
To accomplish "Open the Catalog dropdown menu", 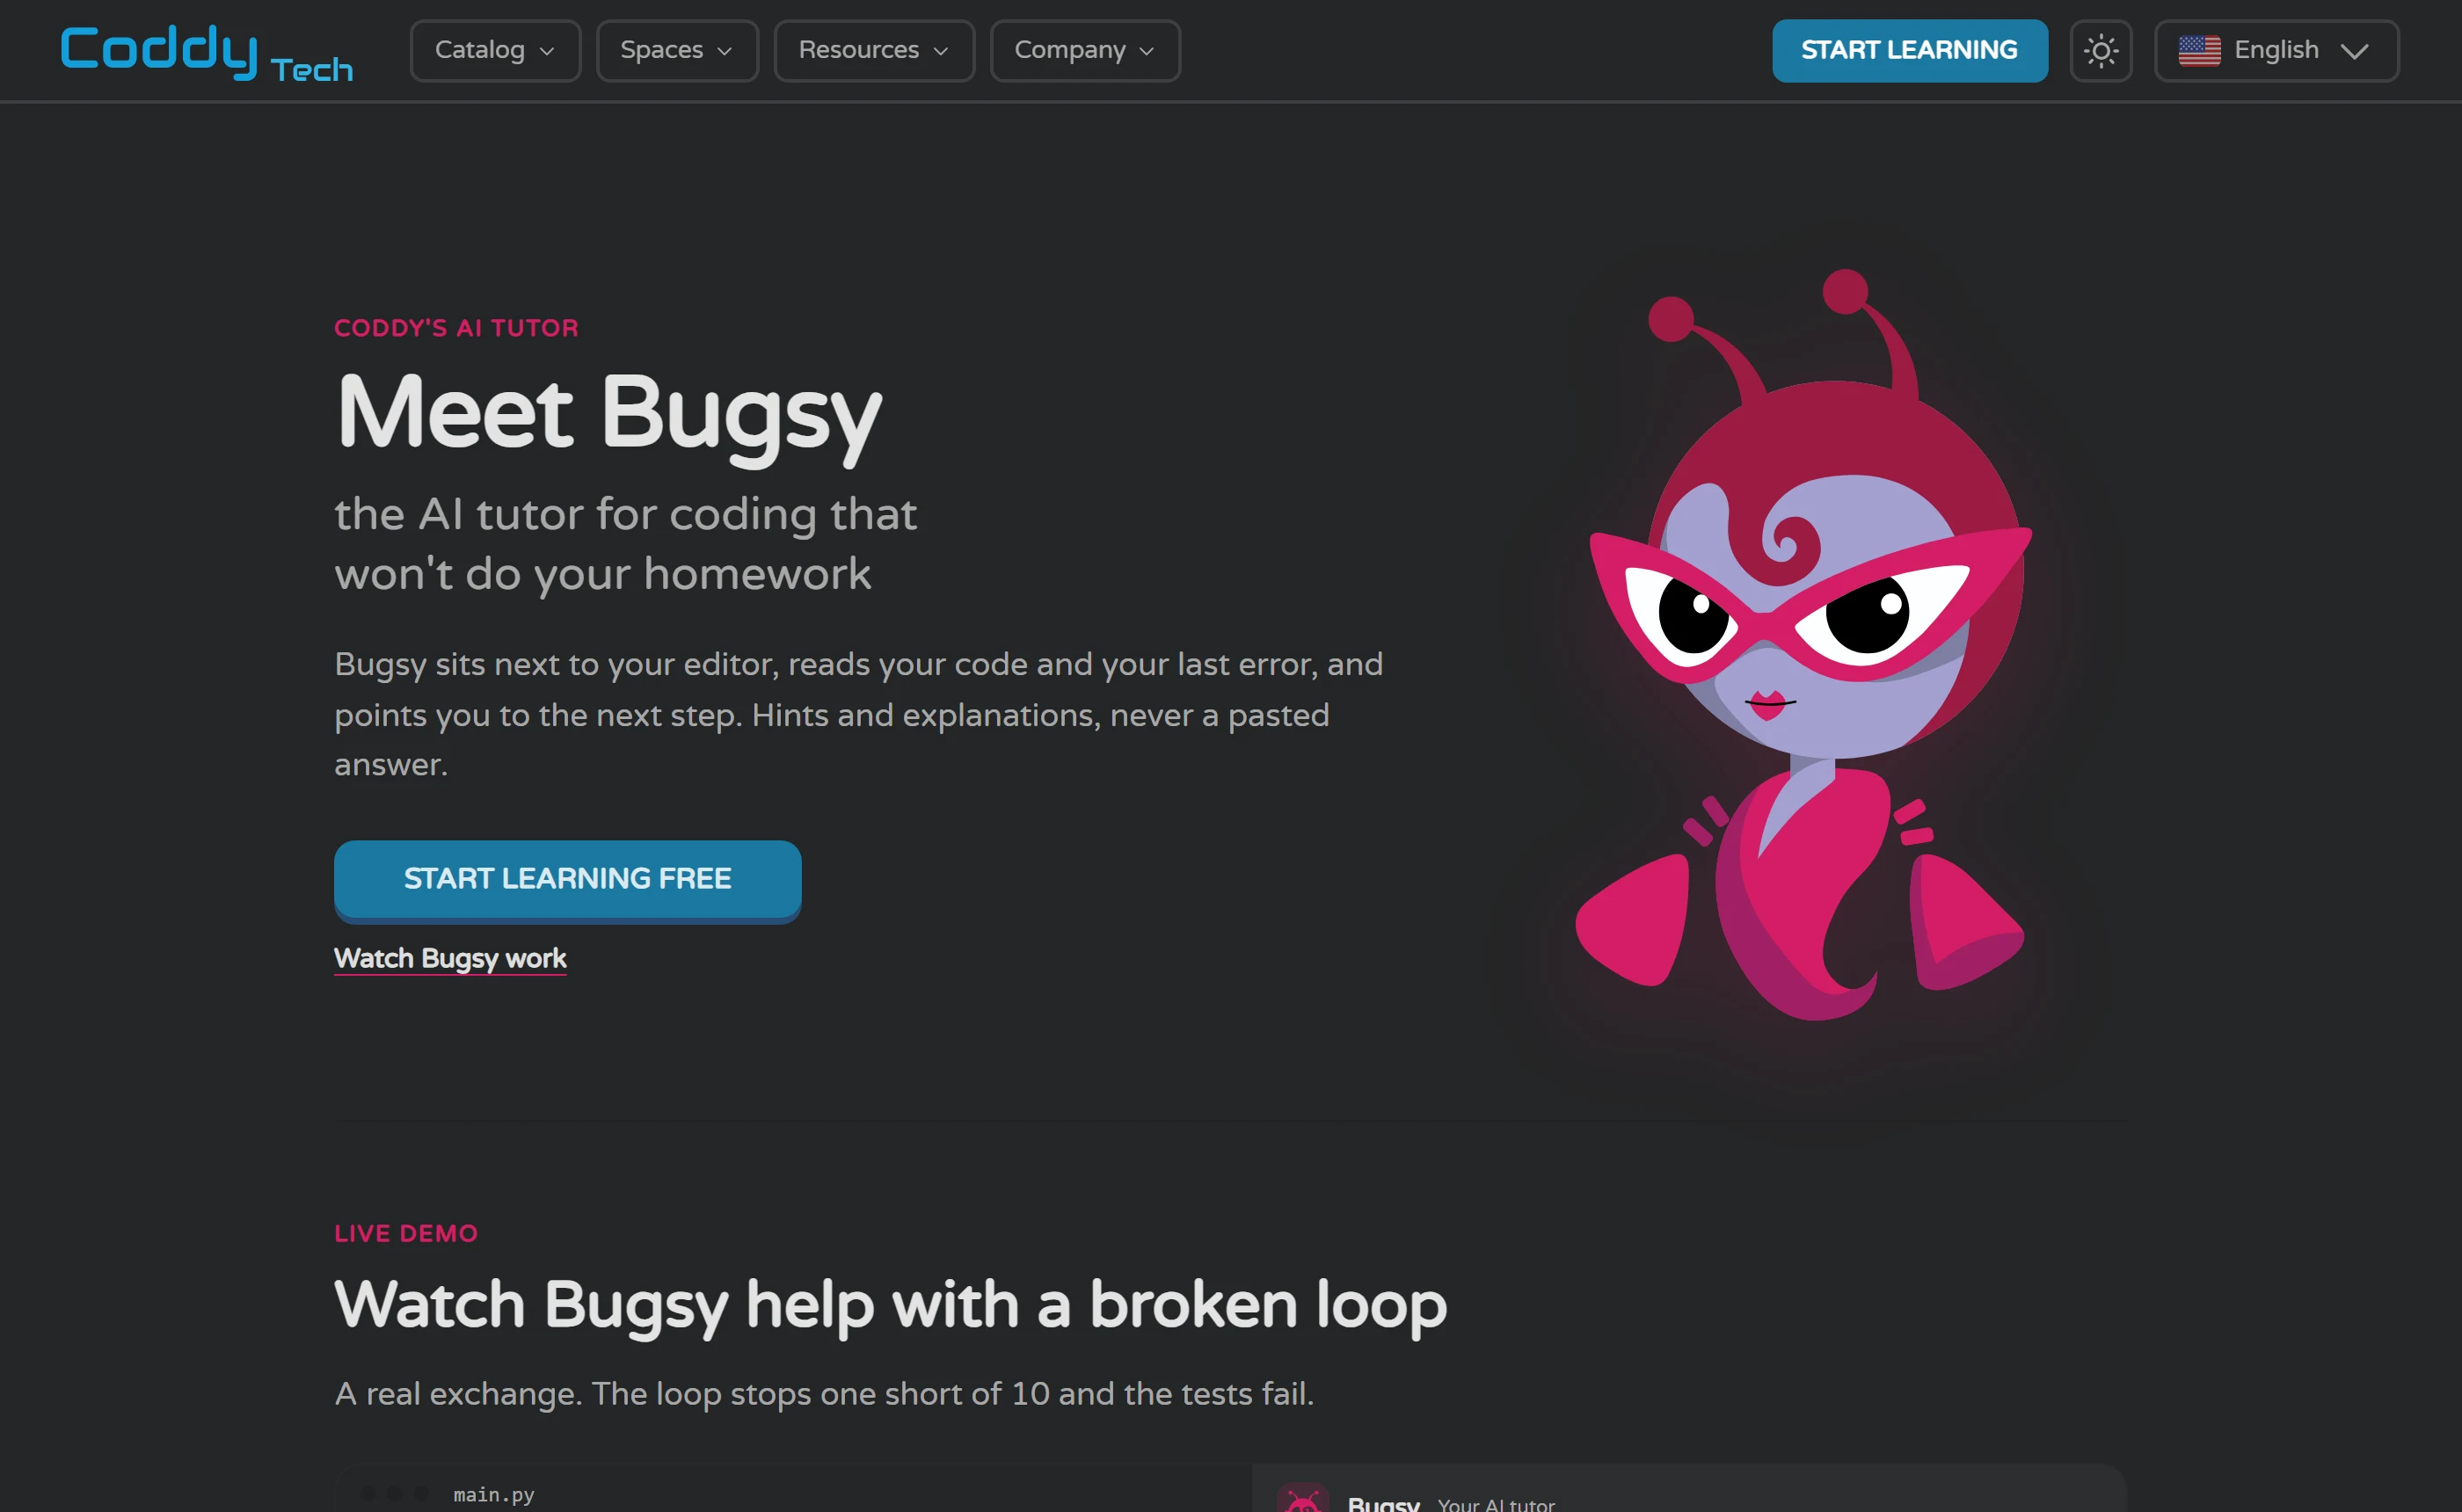I will tap(495, 50).
